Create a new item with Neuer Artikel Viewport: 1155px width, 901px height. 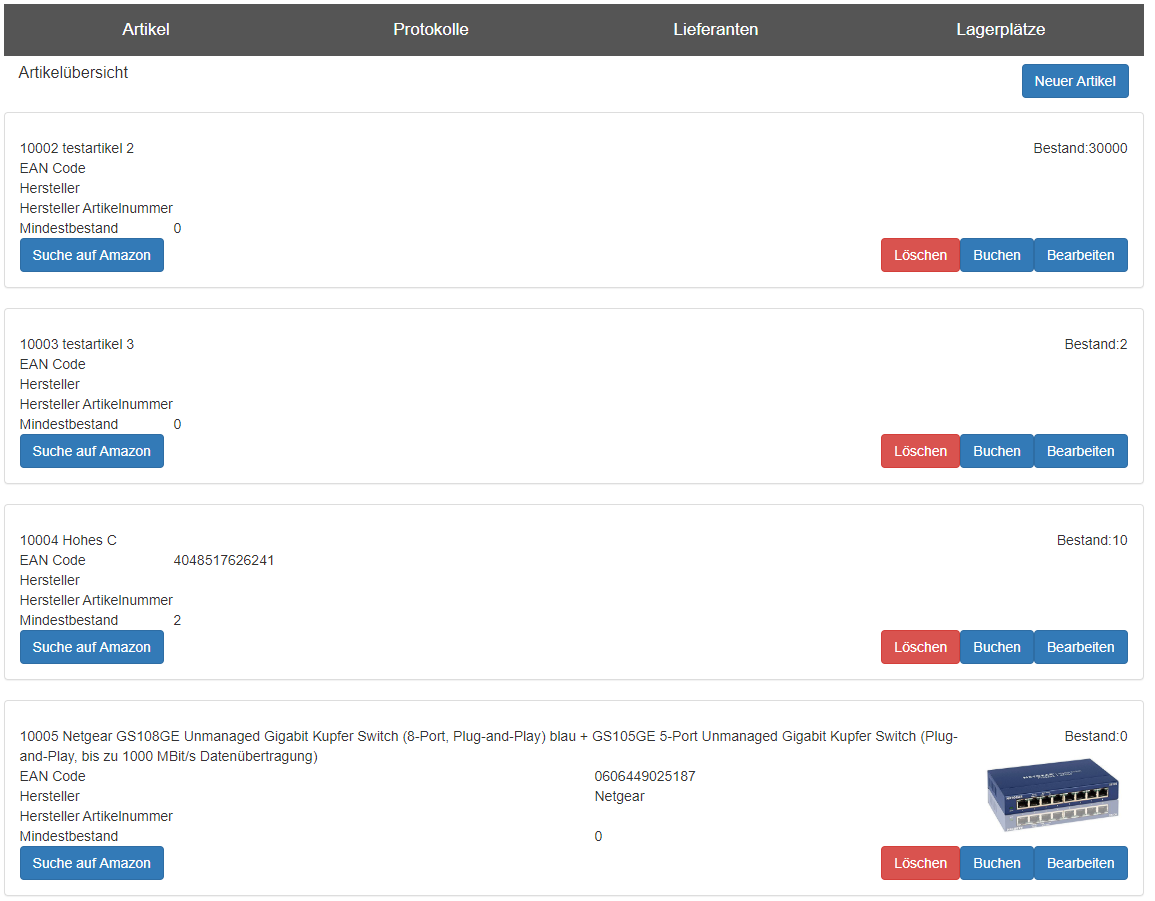coord(1075,81)
